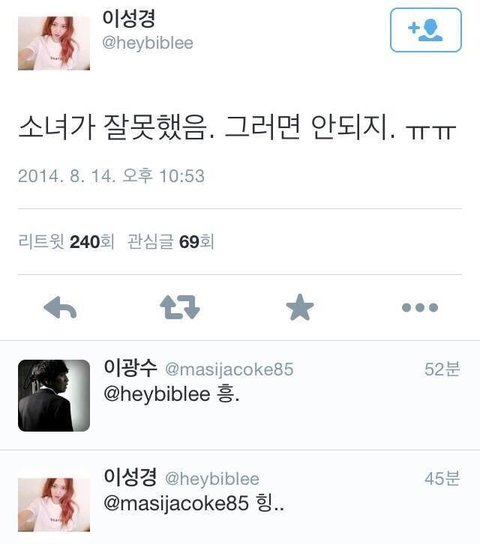Click @masijacoke85 mention in bottom reply

coord(176,504)
